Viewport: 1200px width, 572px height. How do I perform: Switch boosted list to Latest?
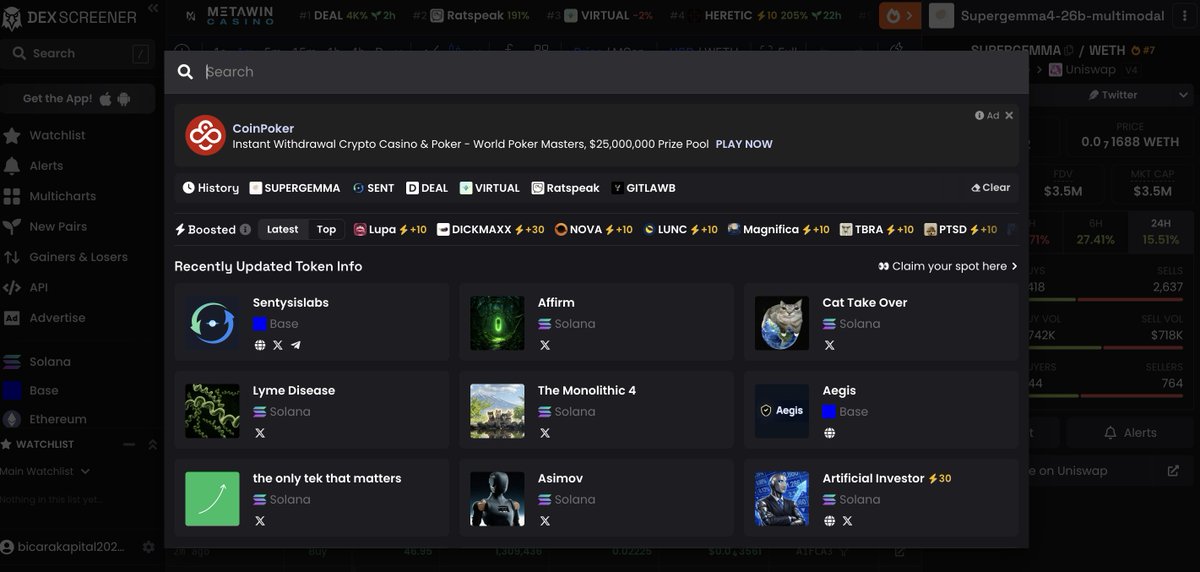click(x=282, y=229)
